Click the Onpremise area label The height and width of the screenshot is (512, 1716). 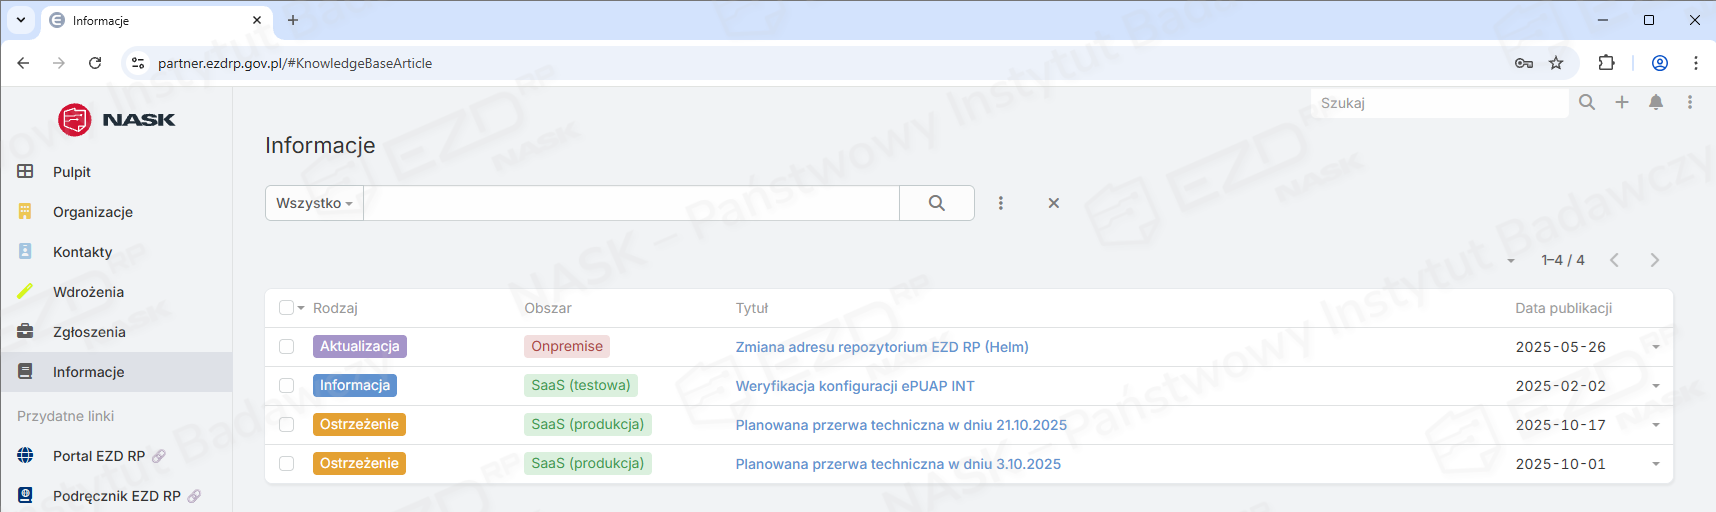click(x=567, y=346)
